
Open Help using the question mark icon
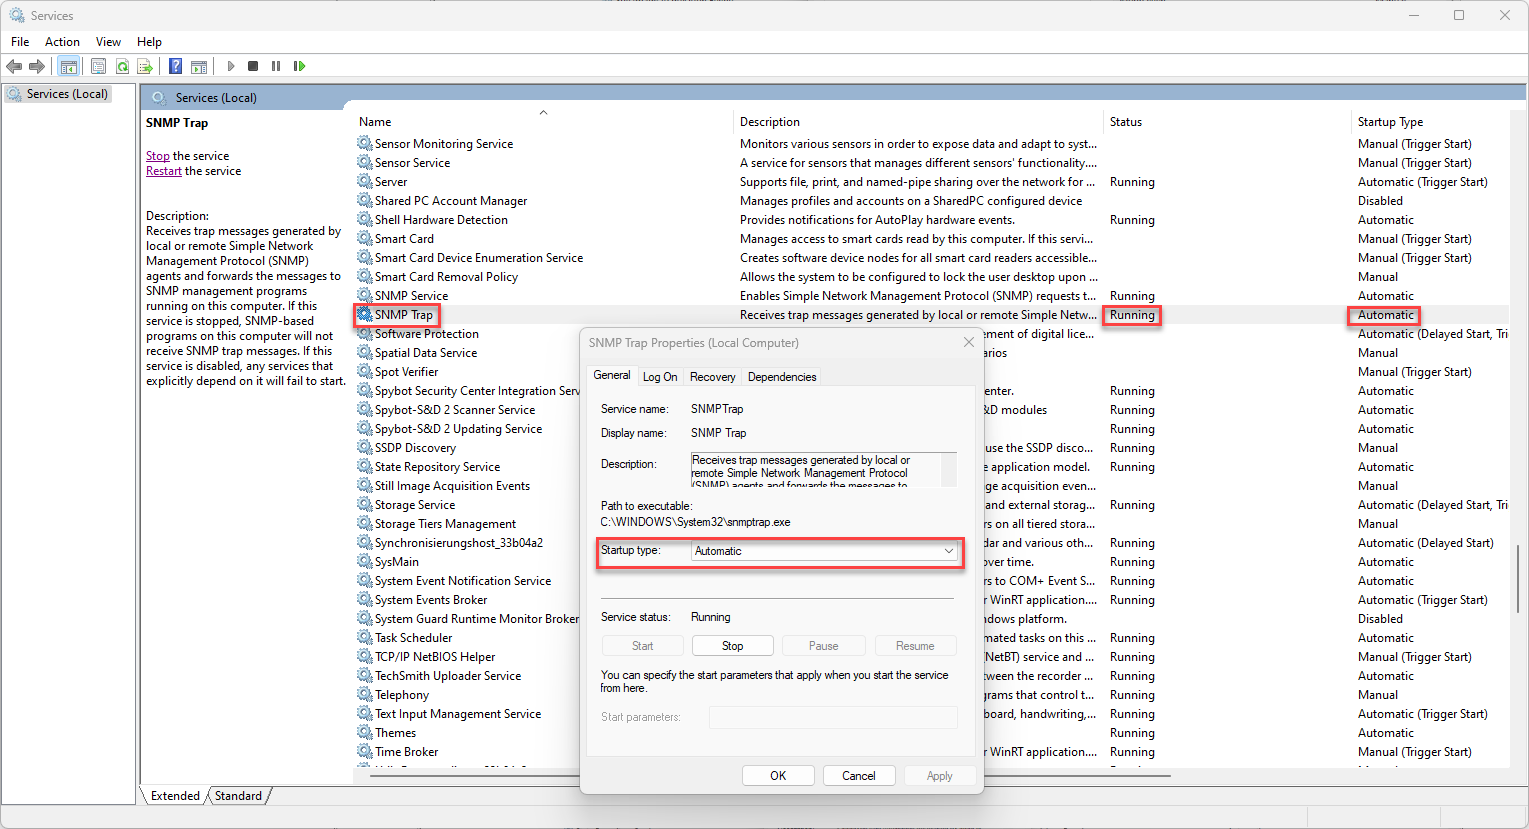pyautogui.click(x=176, y=66)
